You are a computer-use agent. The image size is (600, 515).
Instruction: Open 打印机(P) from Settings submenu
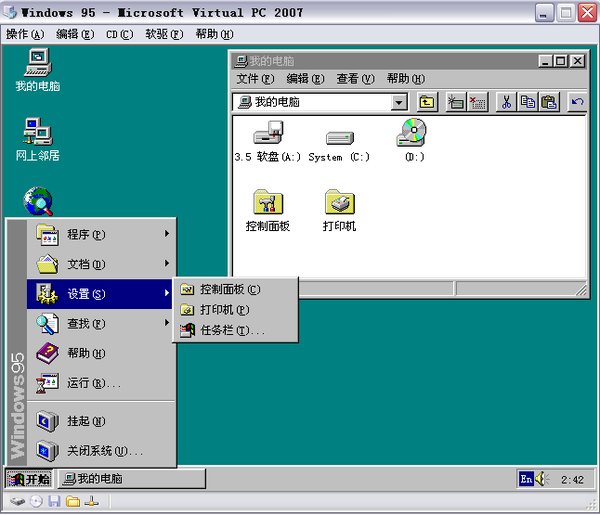click(235, 310)
